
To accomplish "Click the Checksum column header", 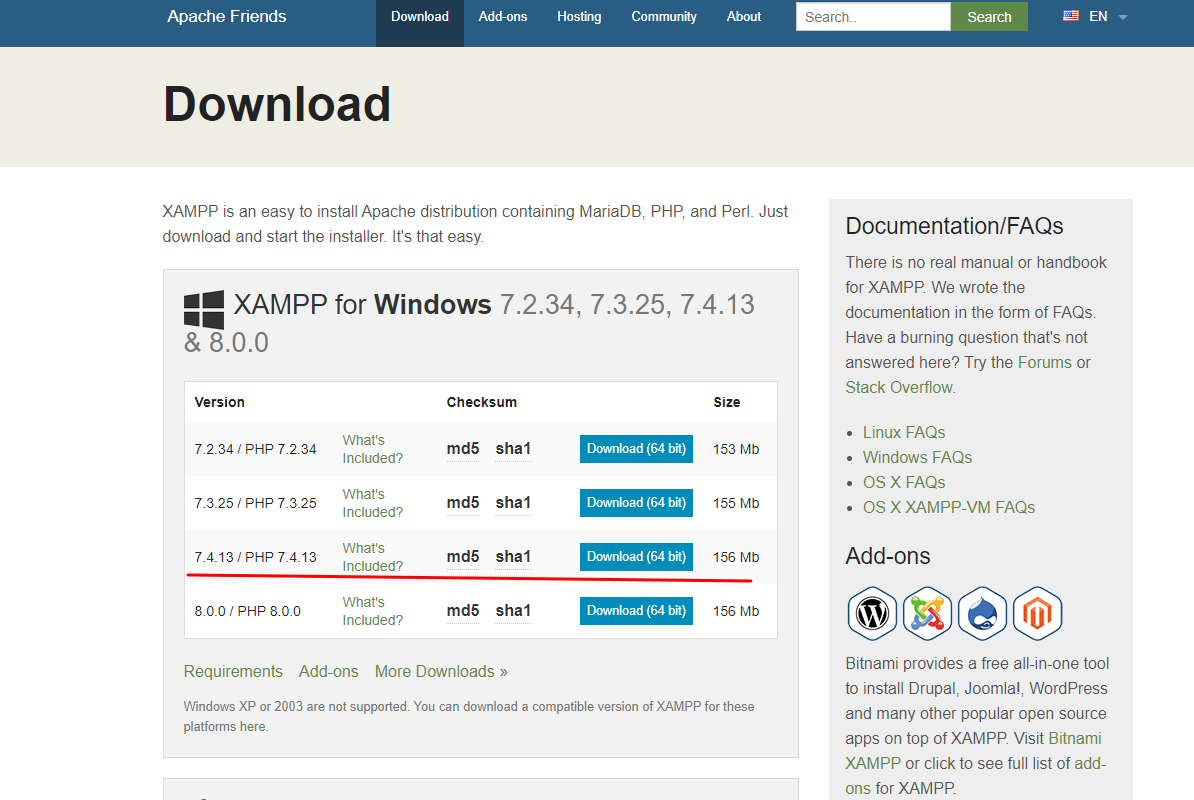I will 481,402.
